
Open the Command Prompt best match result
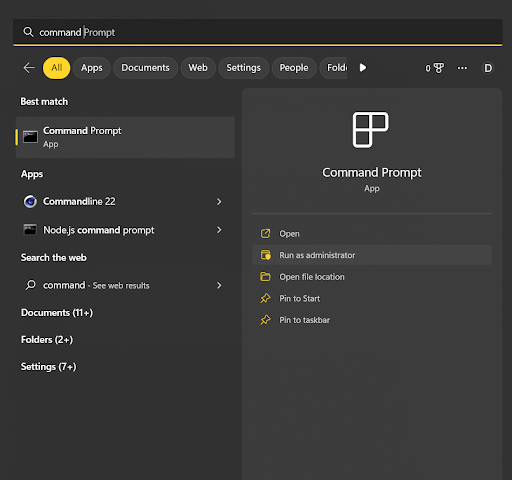125,137
